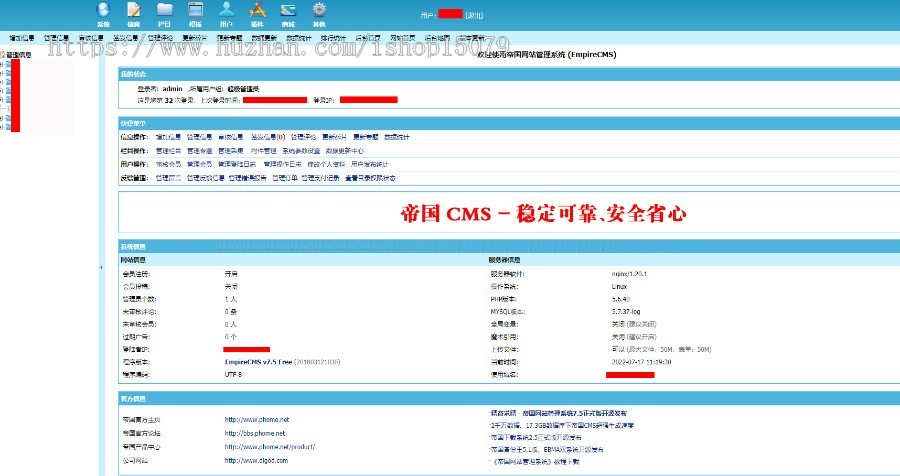Viewport: 900px width, 476px height.
Task: Click 签发信息(0) link in quick menu
Action: (267, 137)
